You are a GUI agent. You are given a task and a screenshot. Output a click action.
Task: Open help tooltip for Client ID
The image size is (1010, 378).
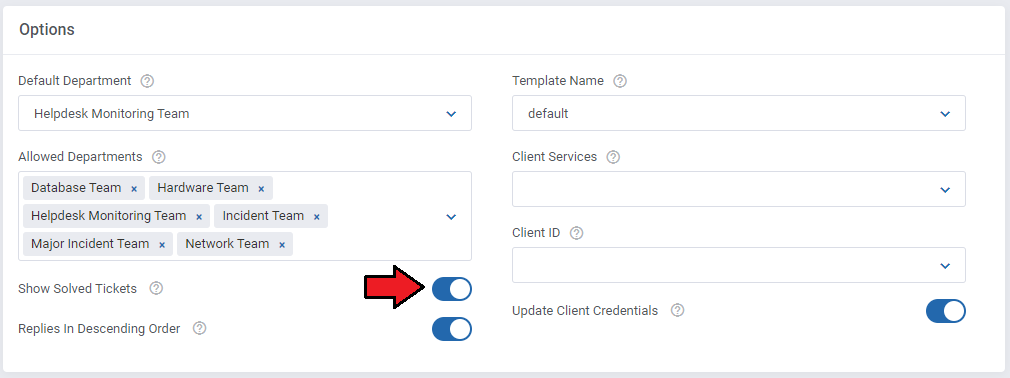(x=576, y=233)
